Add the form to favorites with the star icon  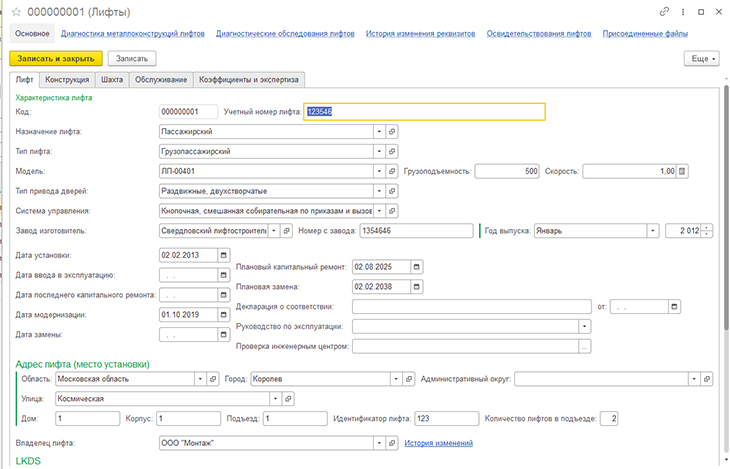click(16, 12)
